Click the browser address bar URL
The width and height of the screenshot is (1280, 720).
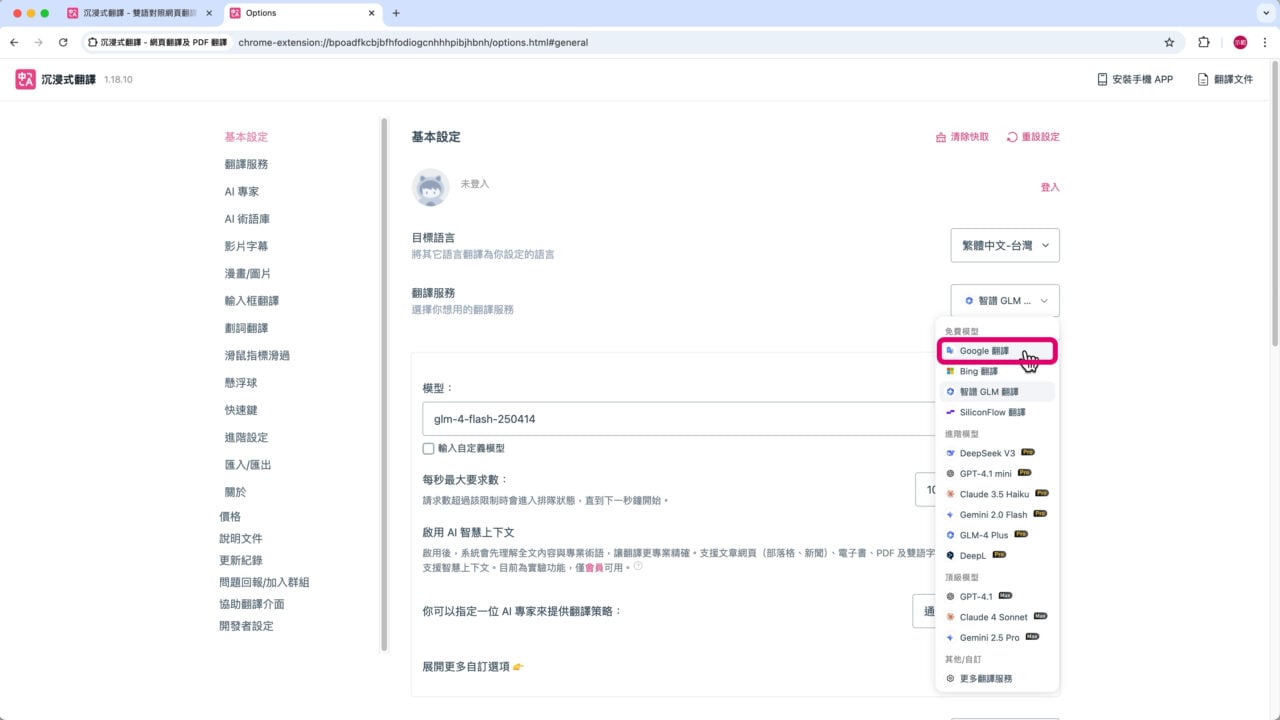point(413,43)
